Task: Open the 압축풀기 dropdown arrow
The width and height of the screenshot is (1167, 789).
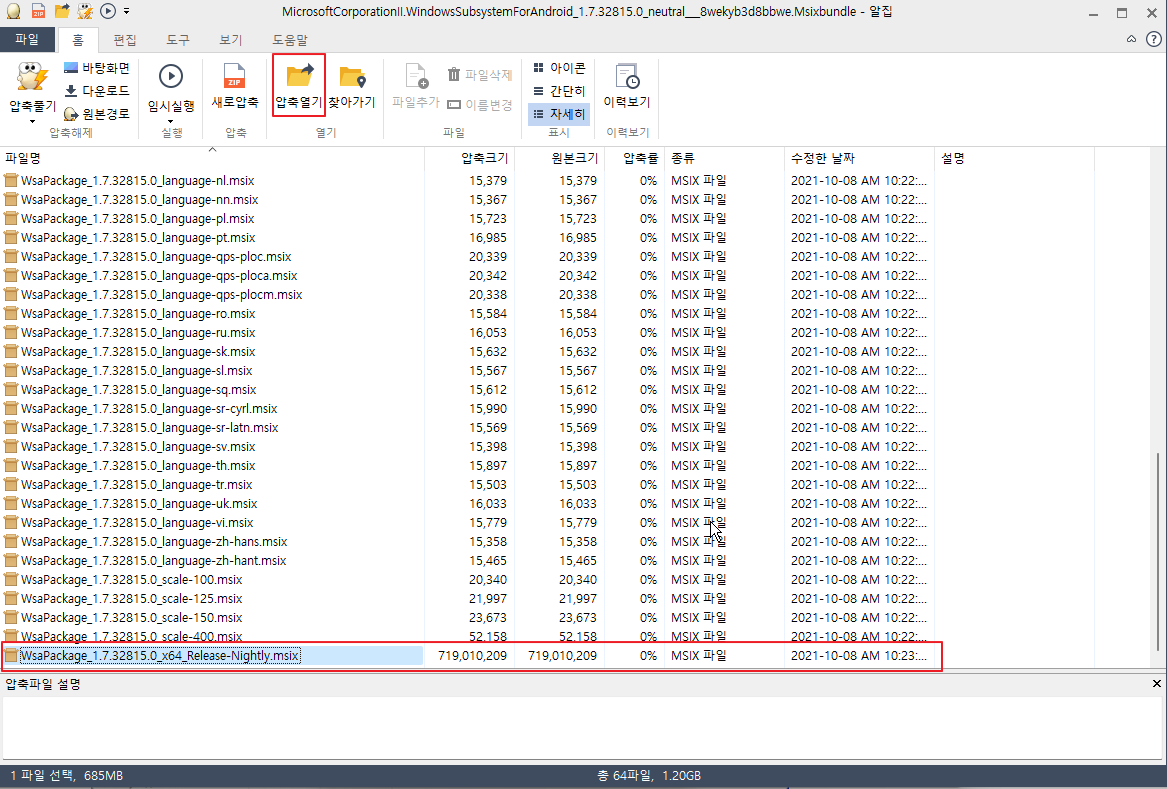Action: click(x=32, y=121)
